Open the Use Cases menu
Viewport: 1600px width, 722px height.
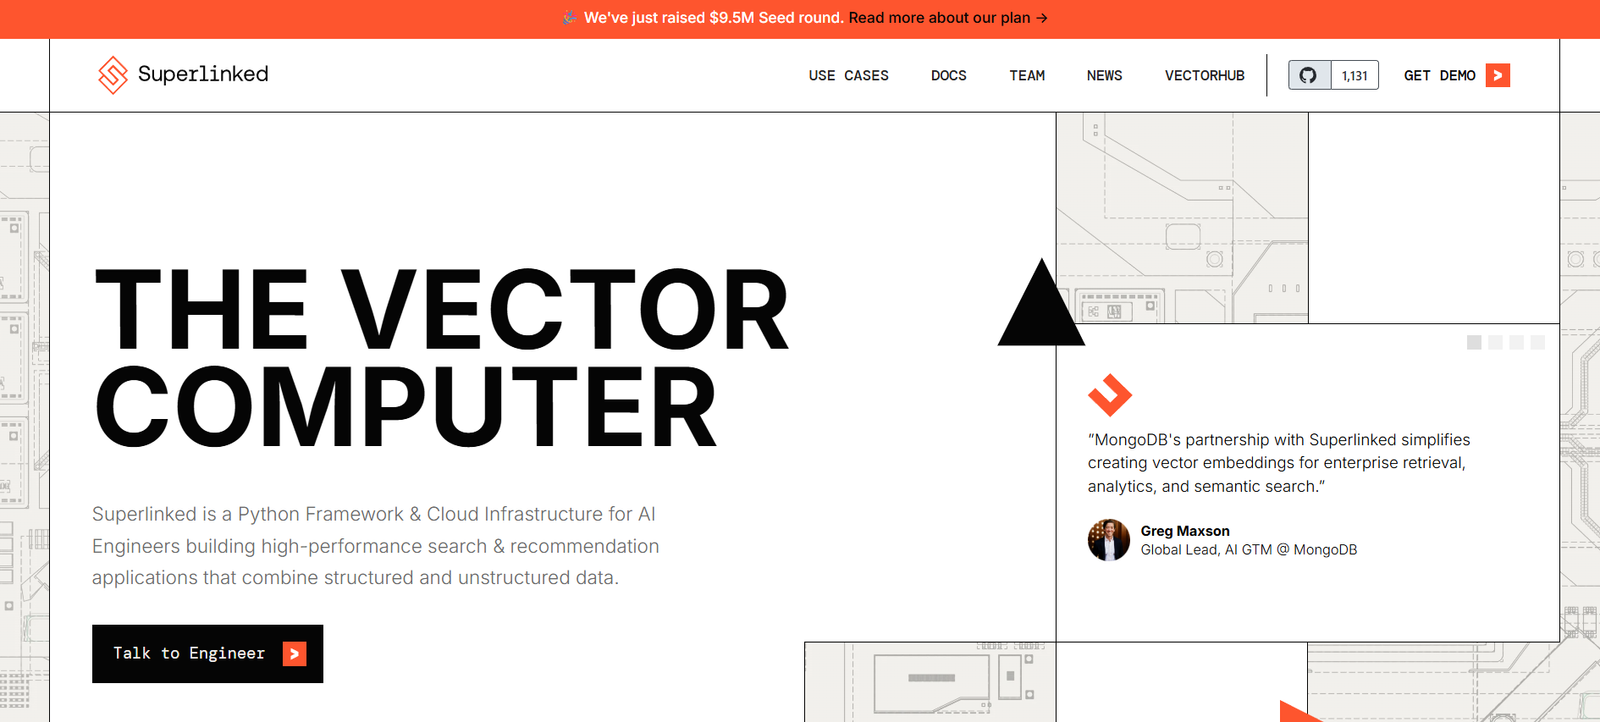(848, 75)
